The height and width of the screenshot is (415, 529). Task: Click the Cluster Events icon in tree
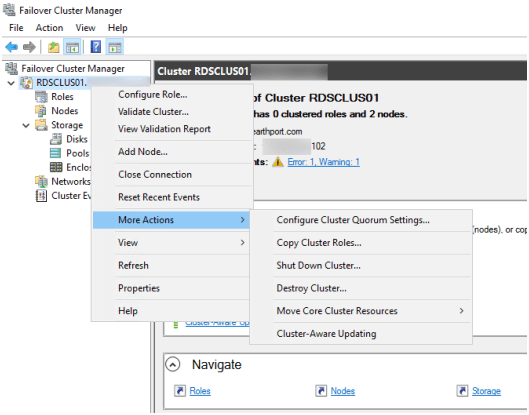41,196
